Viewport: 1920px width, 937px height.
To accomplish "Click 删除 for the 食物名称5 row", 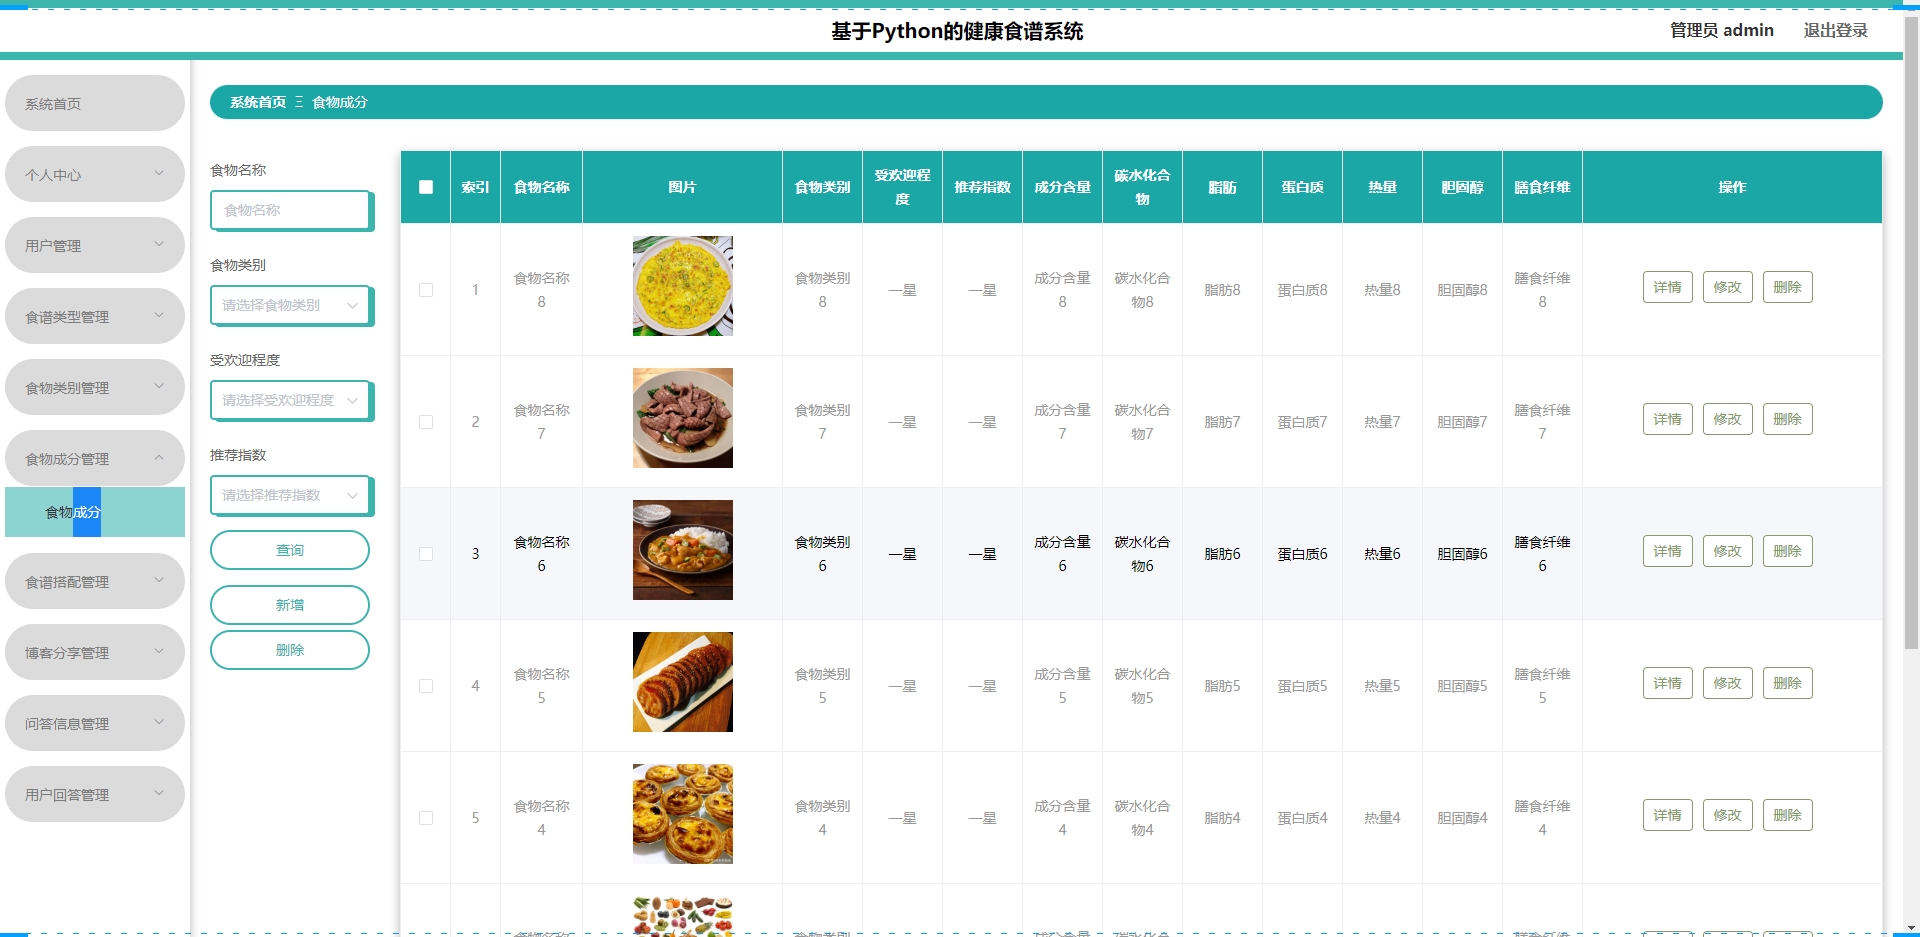I will [x=1788, y=683].
